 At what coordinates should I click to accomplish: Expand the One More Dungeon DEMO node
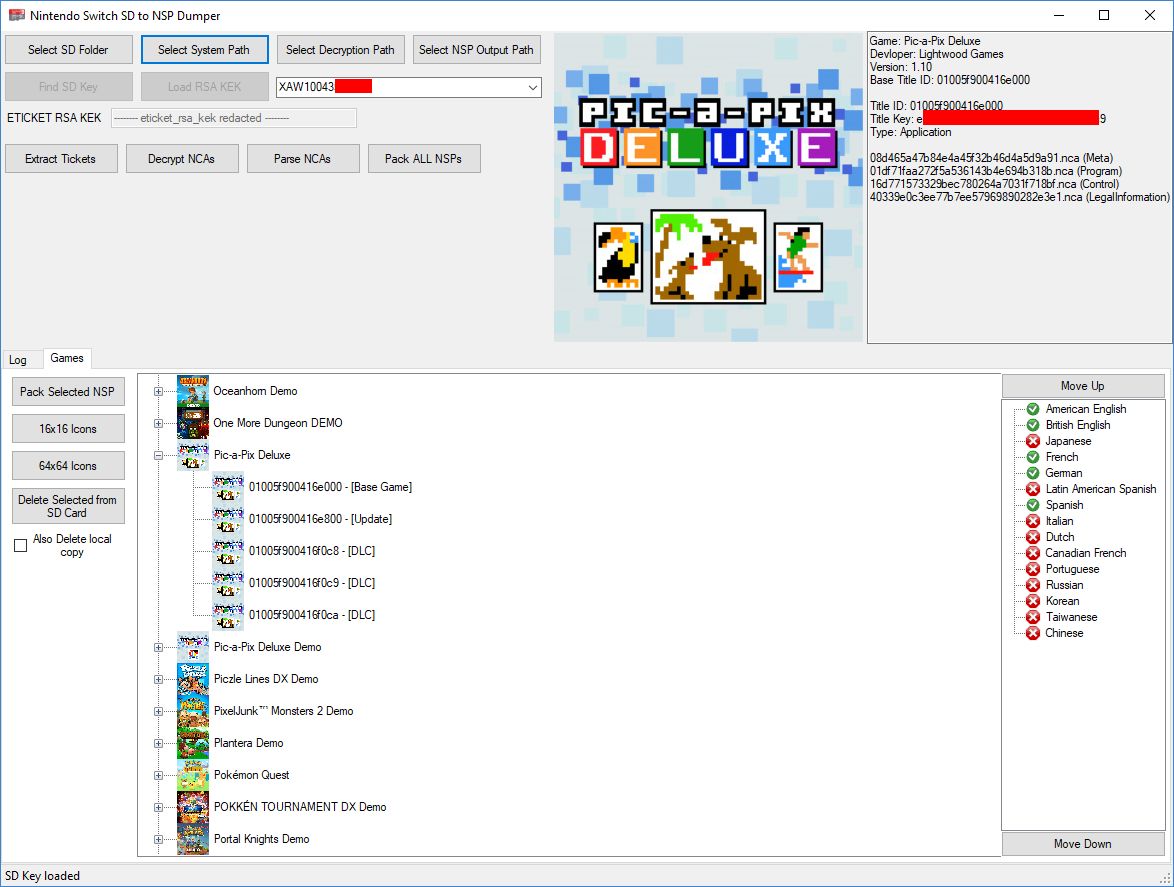pyautogui.click(x=159, y=424)
